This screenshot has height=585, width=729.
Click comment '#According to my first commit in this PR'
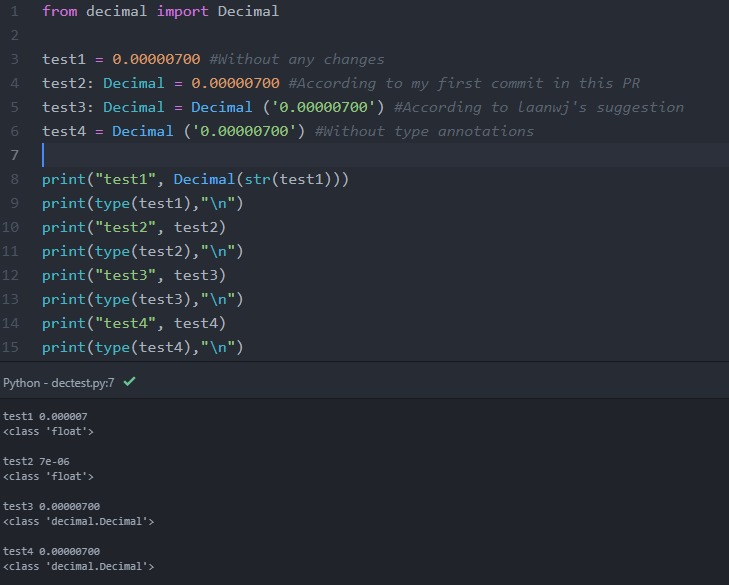[x=464, y=83]
